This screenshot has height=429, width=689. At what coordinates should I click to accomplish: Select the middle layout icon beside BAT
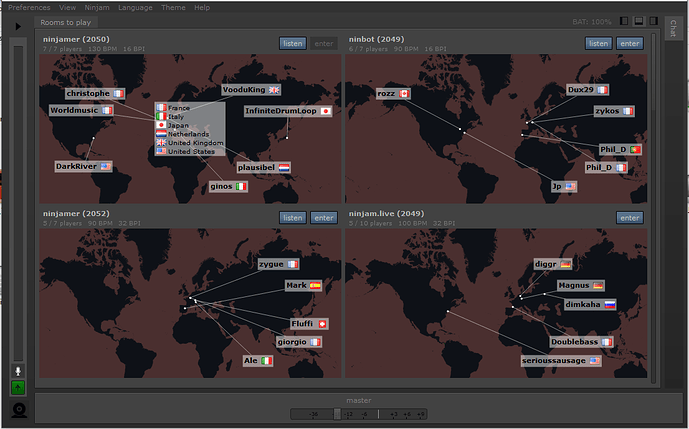point(639,21)
